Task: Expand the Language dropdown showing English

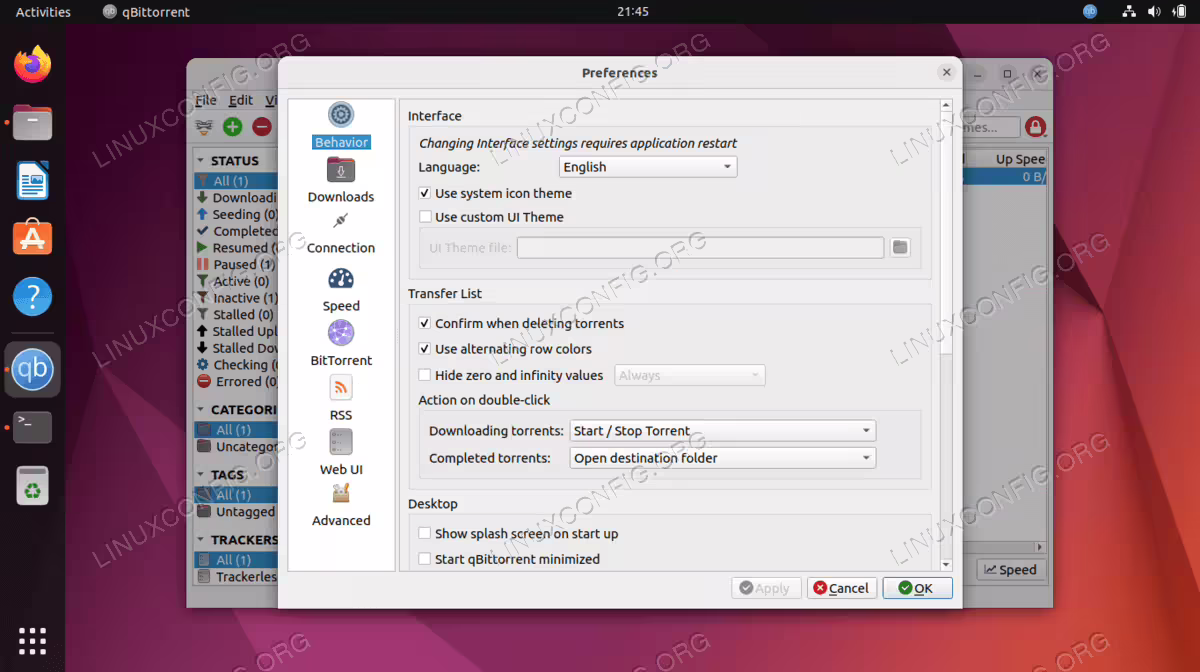Action: click(x=648, y=167)
